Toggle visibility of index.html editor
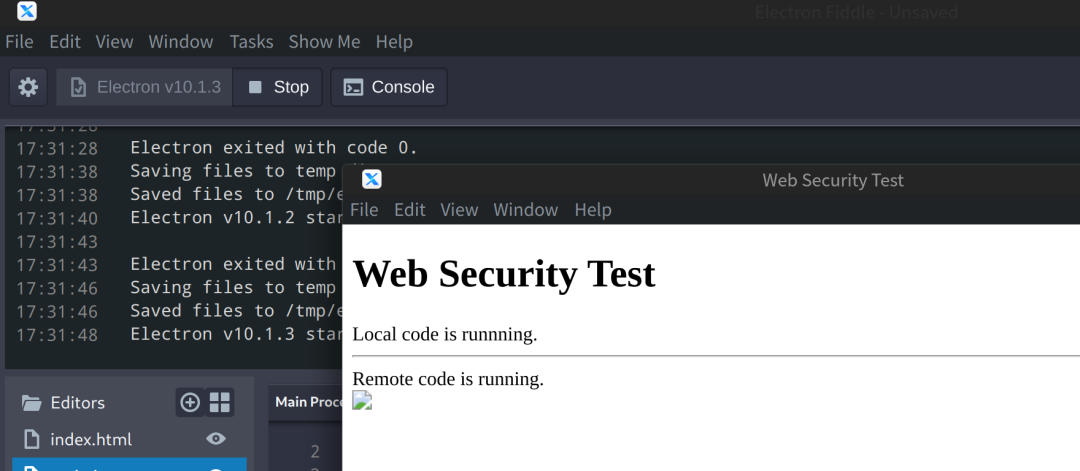Image resolution: width=1080 pixels, height=471 pixels. [x=216, y=439]
